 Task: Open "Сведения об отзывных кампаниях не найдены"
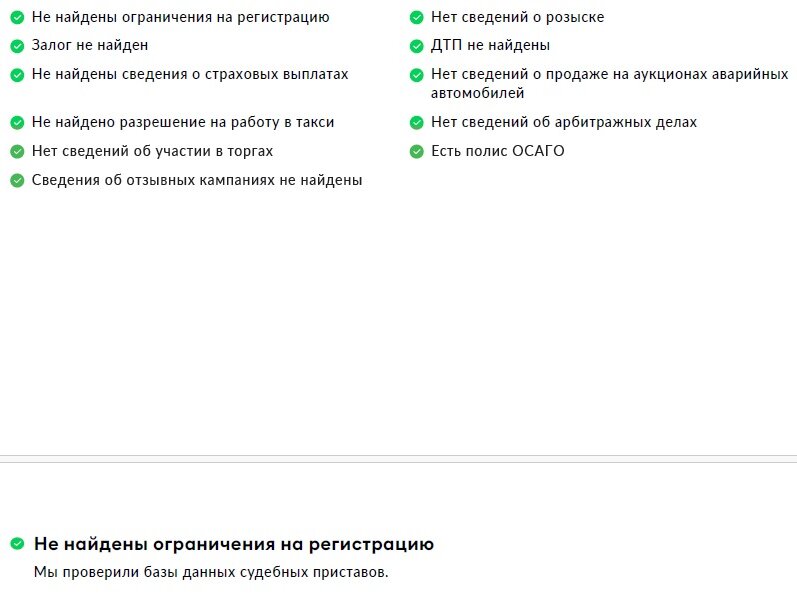(x=197, y=180)
